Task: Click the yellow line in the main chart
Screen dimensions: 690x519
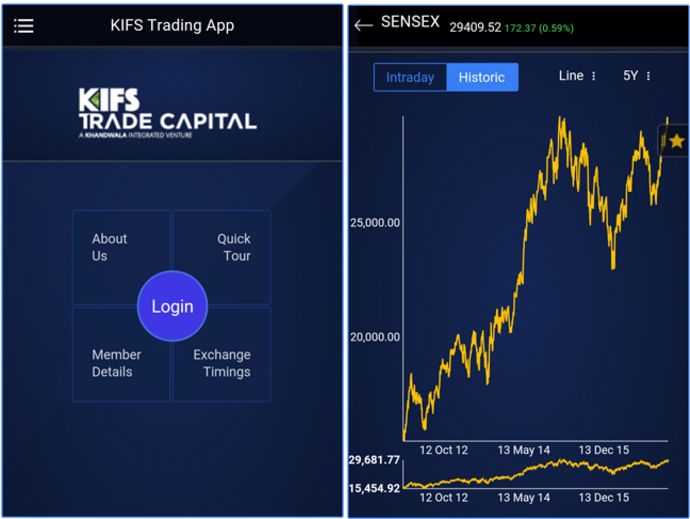Action: [x=520, y=280]
